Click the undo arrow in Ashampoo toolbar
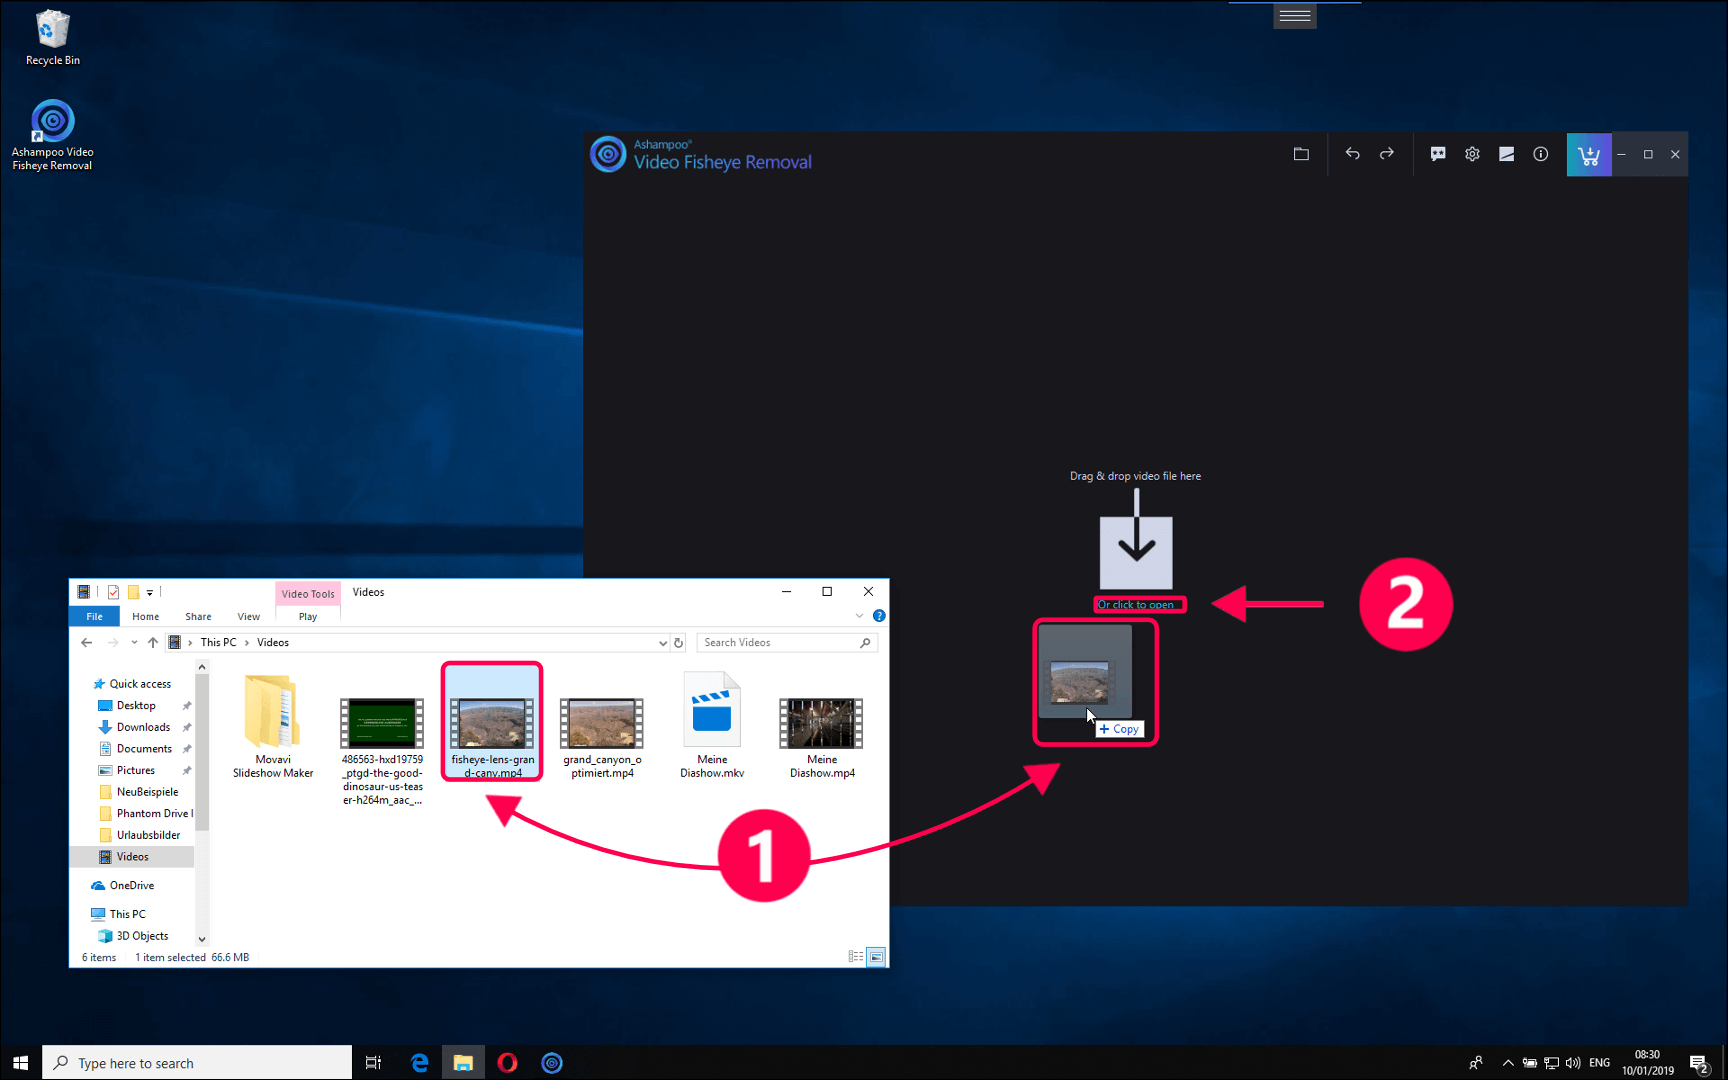Viewport: 1728px width, 1080px height. point(1352,154)
